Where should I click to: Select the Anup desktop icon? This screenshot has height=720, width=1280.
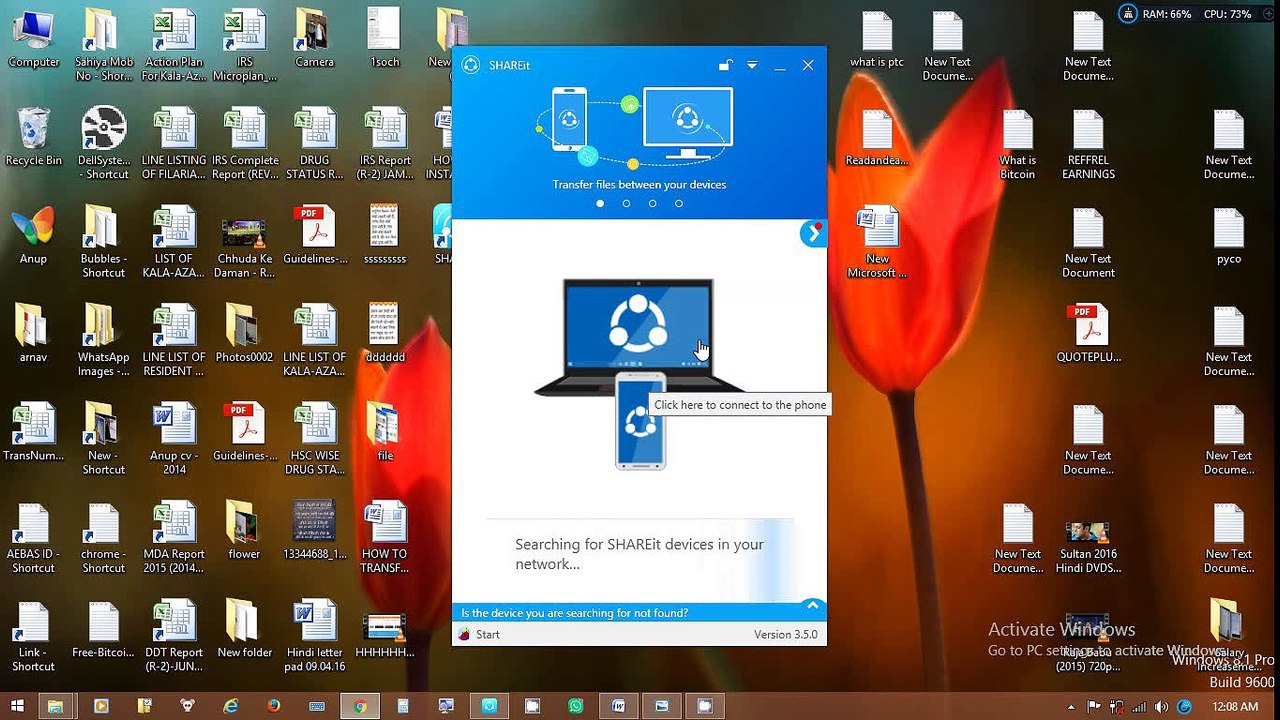pos(33,236)
